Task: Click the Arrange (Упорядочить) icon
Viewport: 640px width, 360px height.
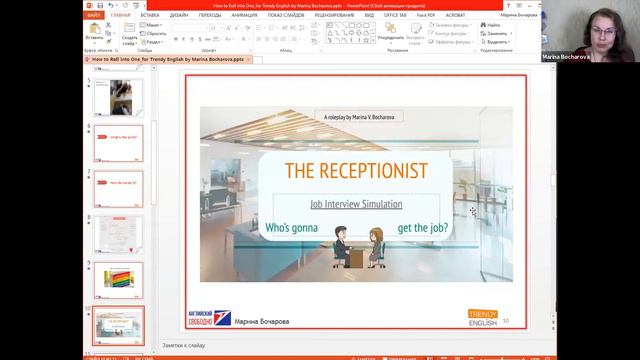Action: (391, 28)
